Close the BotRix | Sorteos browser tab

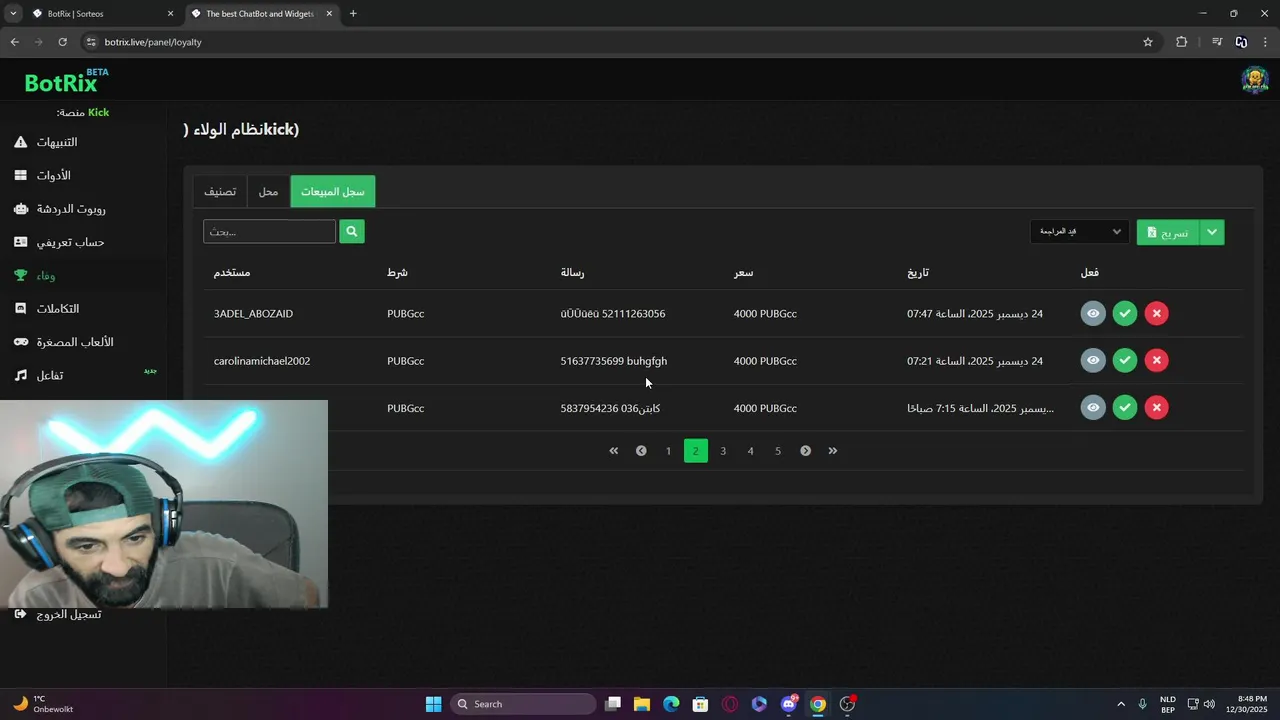[x=170, y=14]
